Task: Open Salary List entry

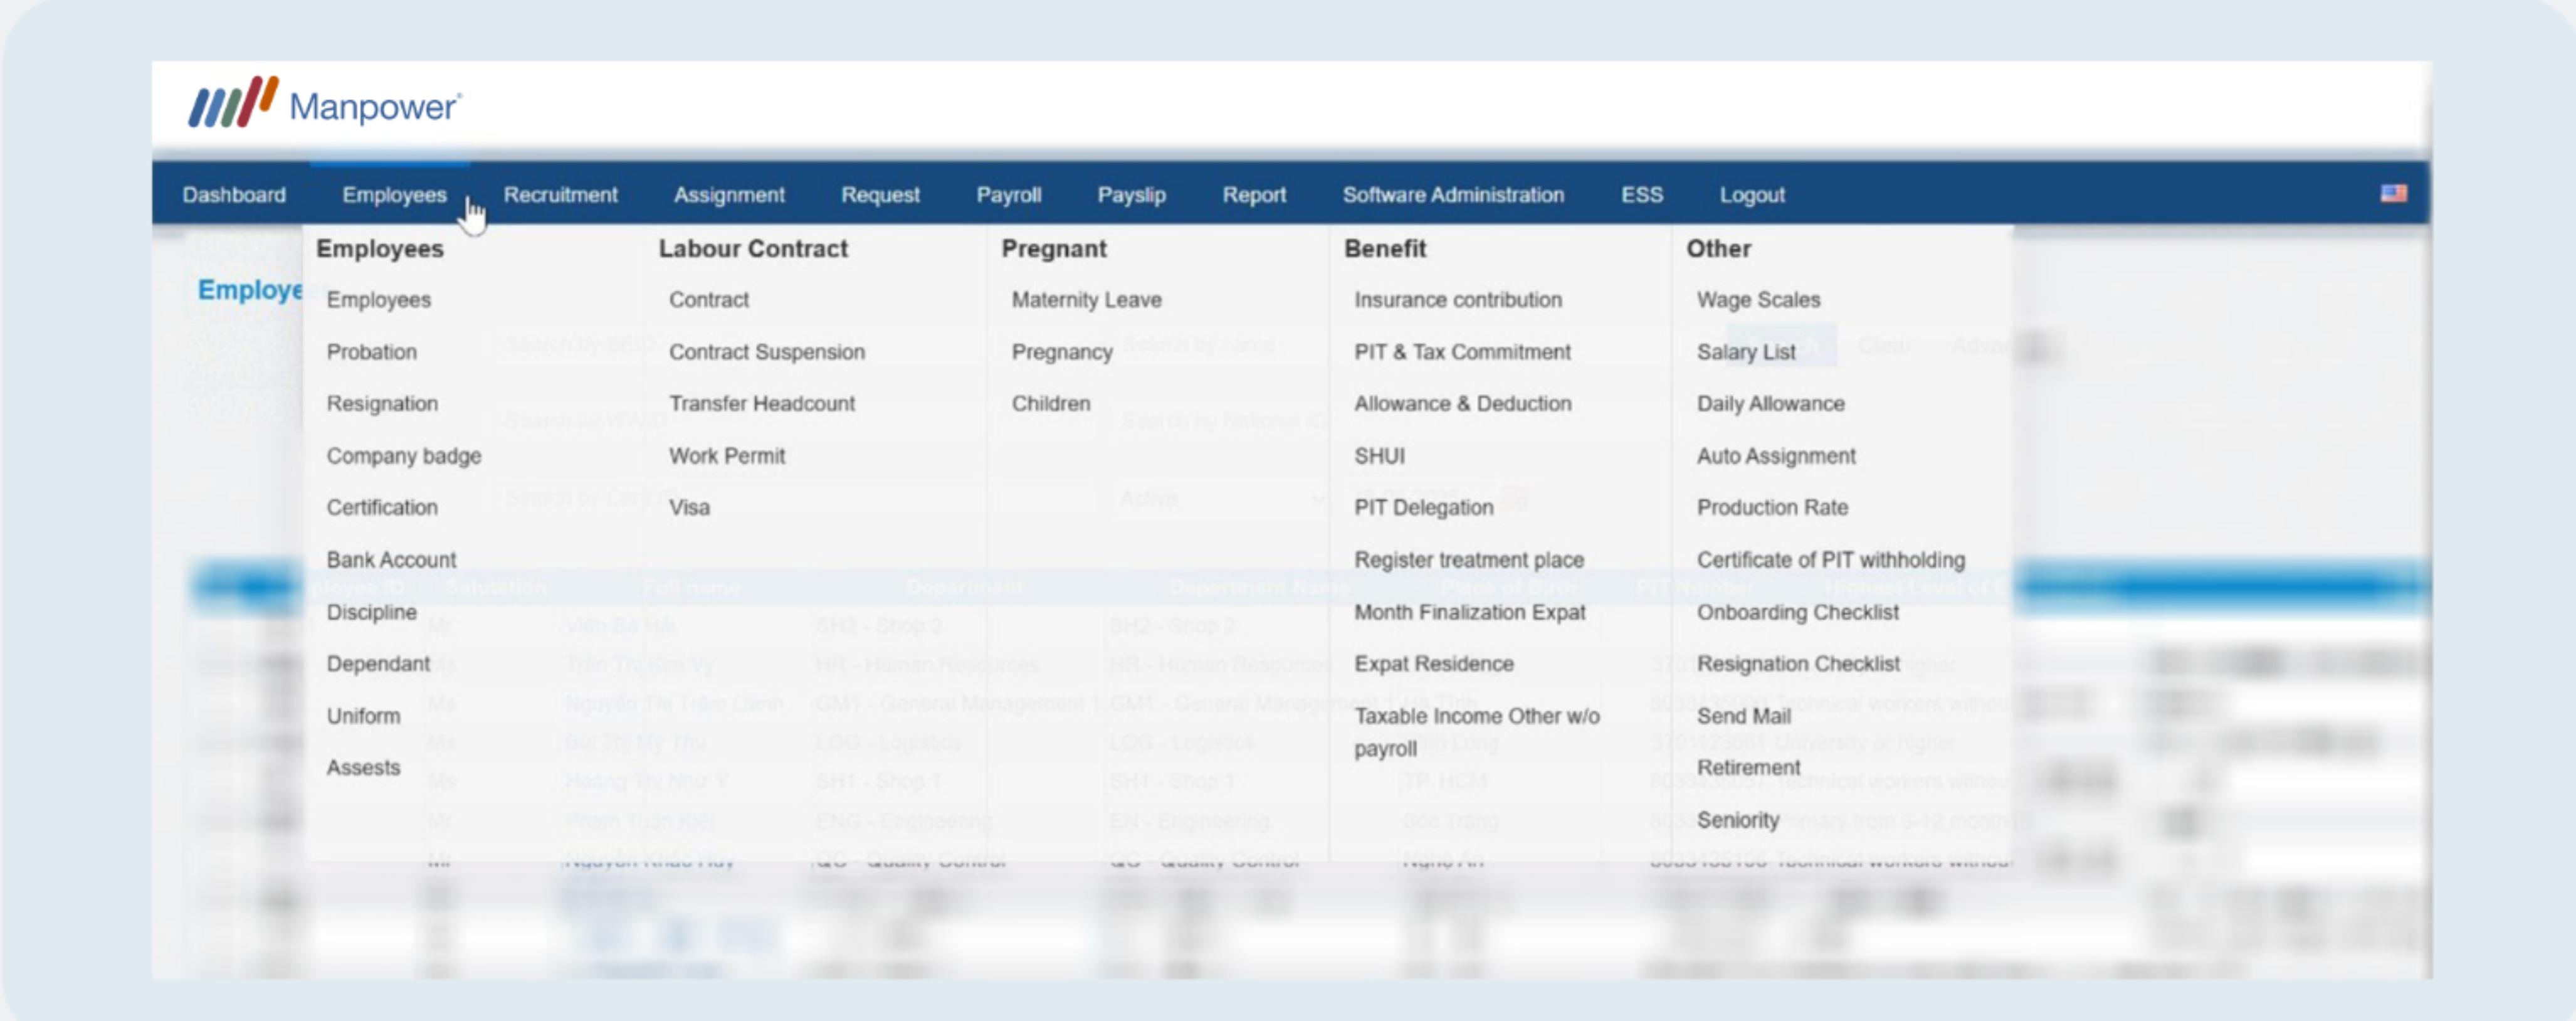Action: (1746, 352)
